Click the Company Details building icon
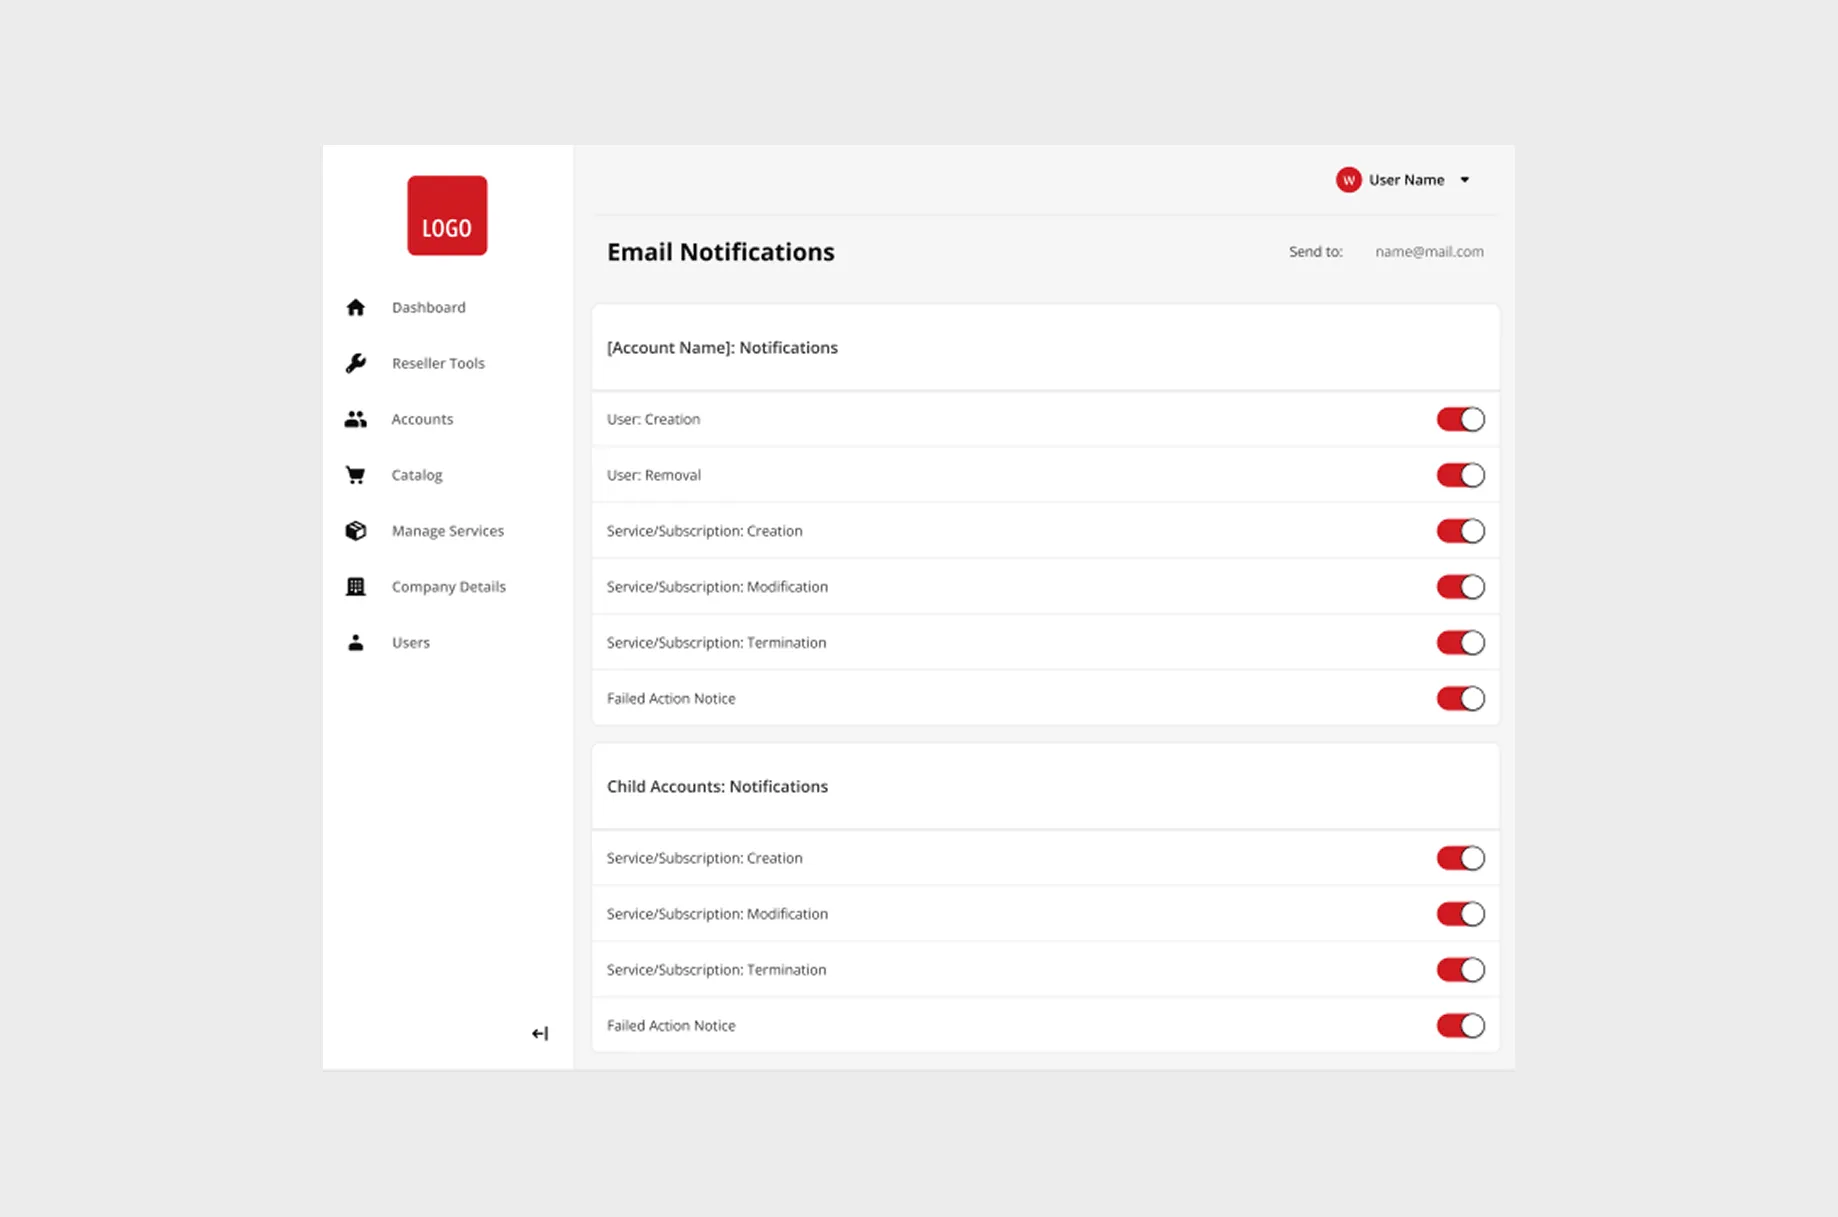Viewport: 1838px width, 1217px height. point(355,587)
